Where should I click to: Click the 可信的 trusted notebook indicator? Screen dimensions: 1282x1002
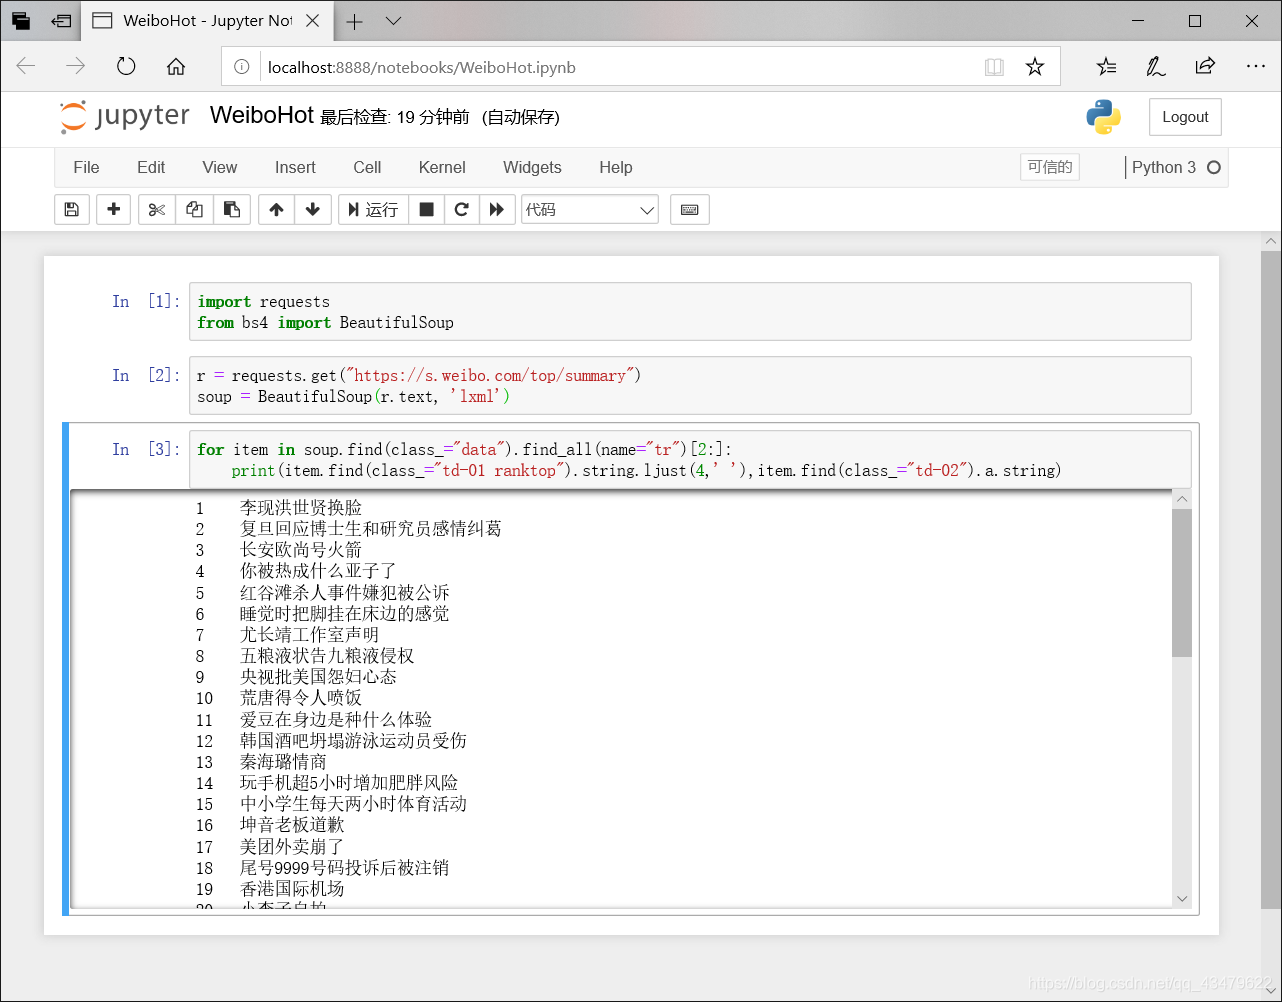[x=1050, y=167]
